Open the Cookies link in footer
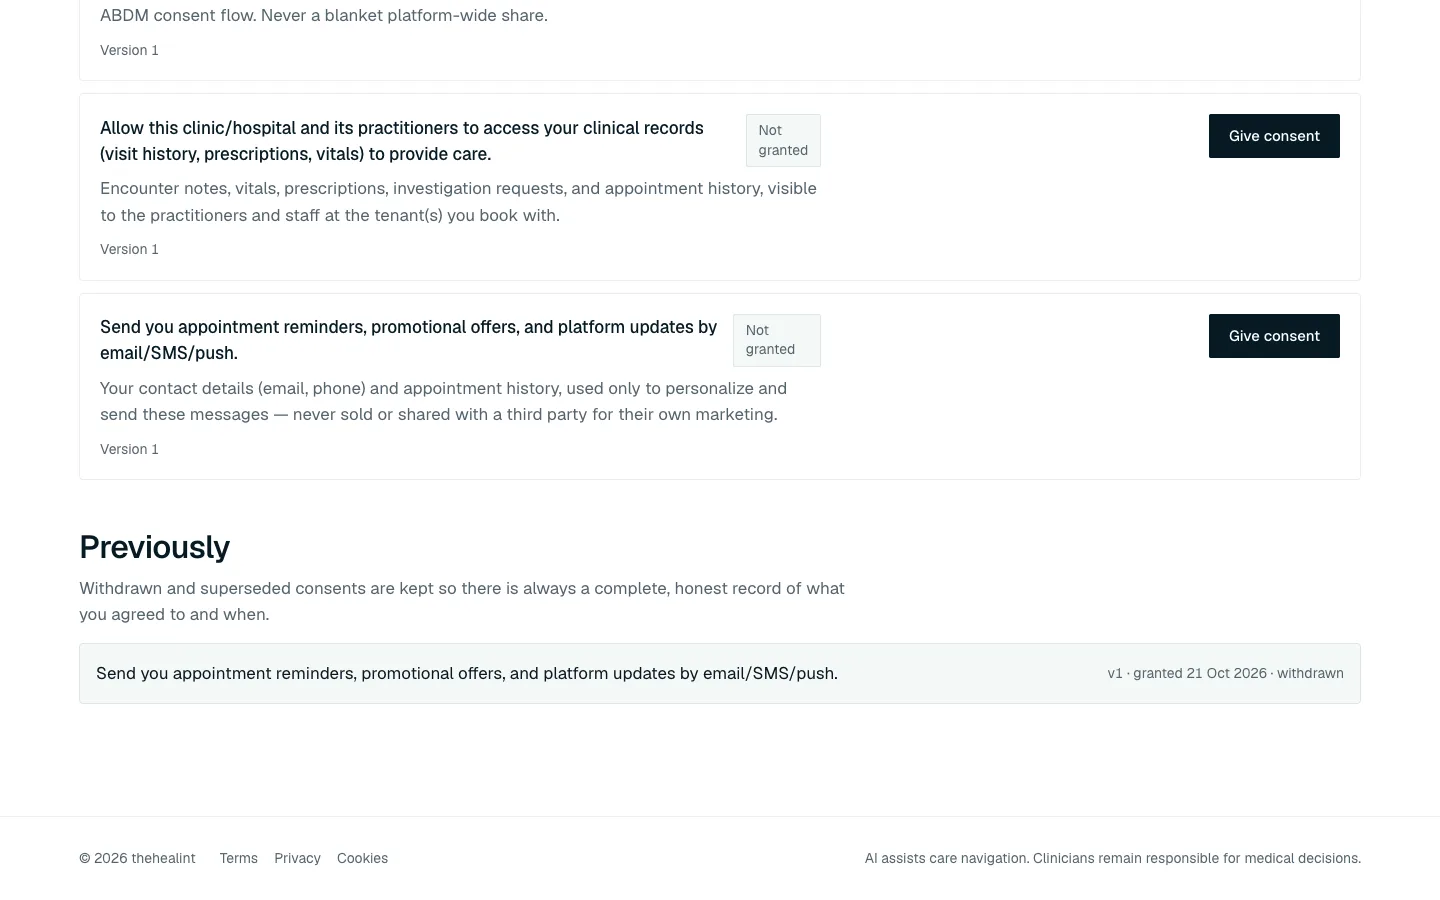Image resolution: width=1440 pixels, height=900 pixels. (362, 858)
